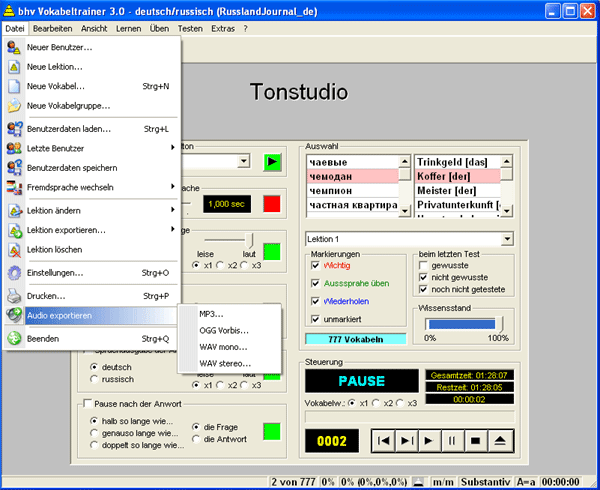Viewport: 600px width, 490px height.
Task: Click the Lektion löschen icon
Action: pos(14,250)
